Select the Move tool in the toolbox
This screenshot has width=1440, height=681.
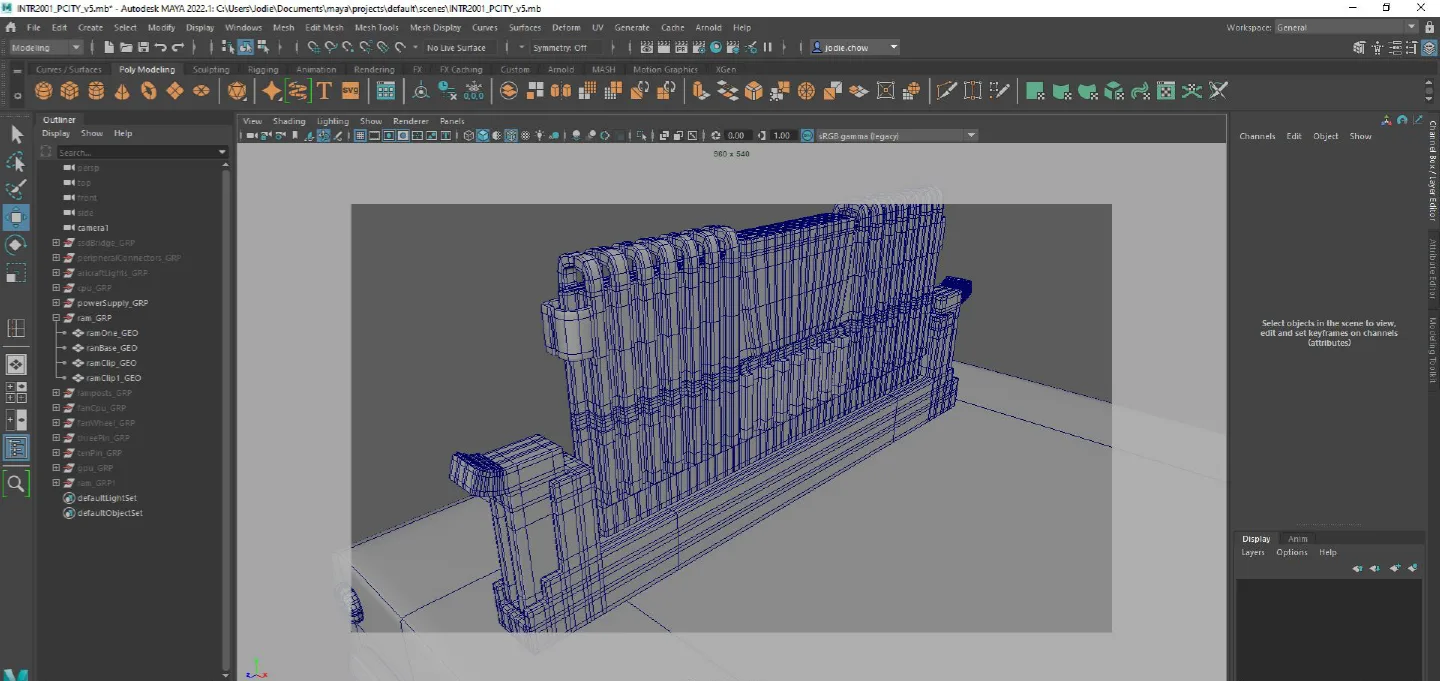(16, 217)
